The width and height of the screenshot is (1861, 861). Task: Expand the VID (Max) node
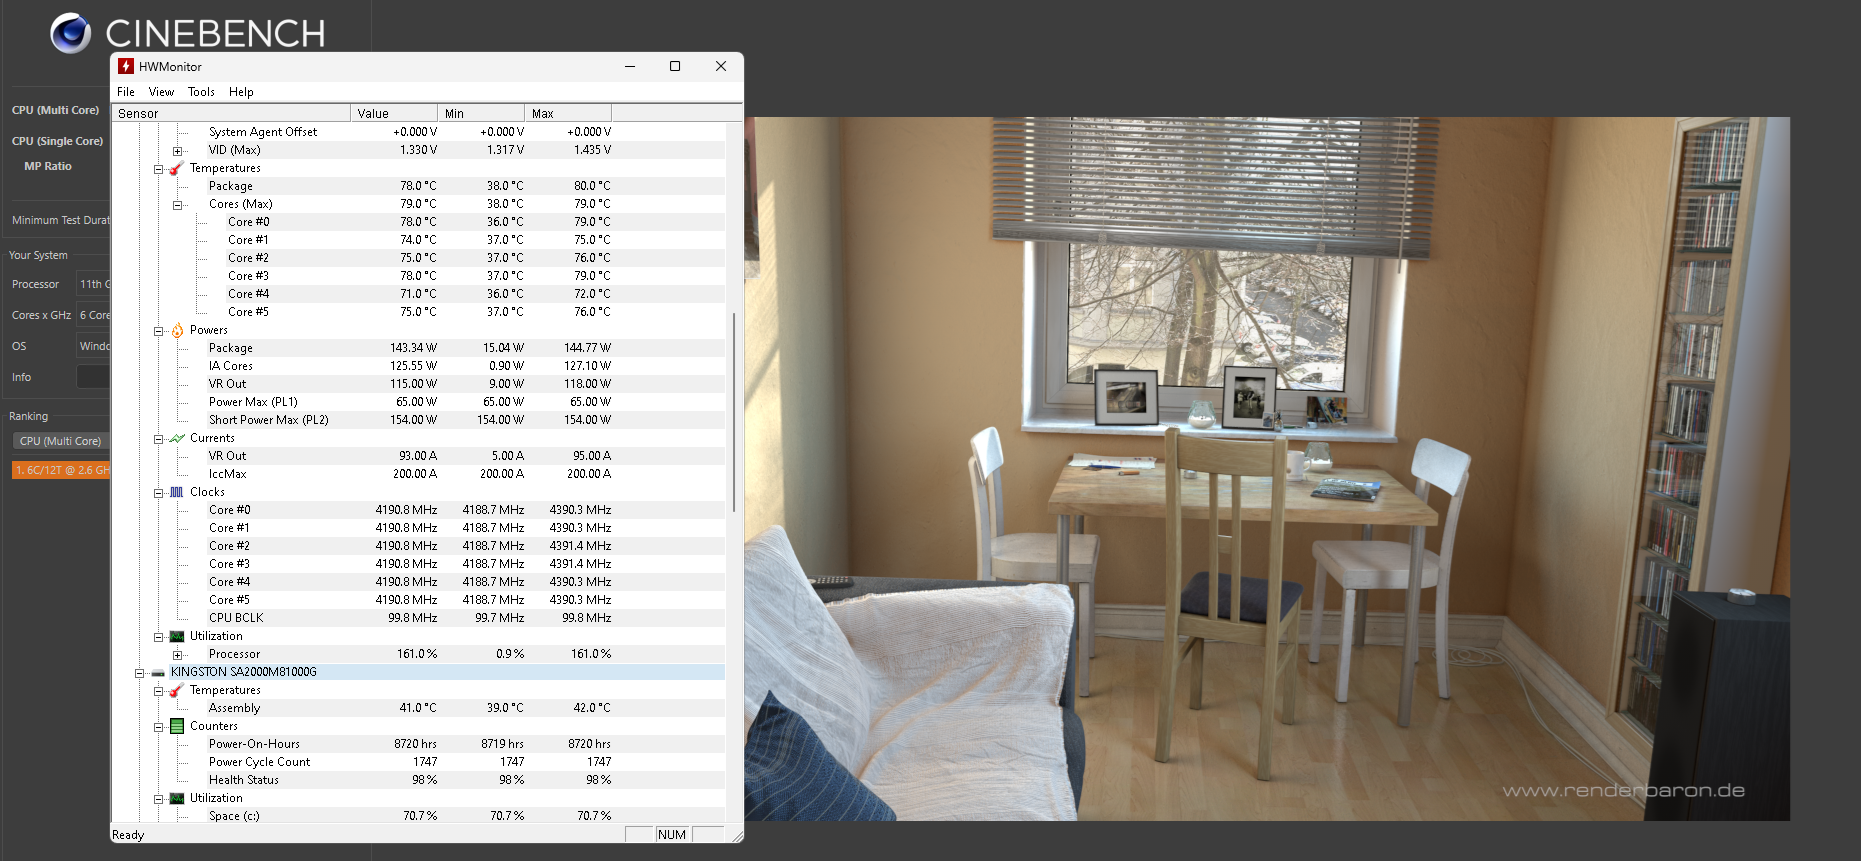tap(177, 151)
